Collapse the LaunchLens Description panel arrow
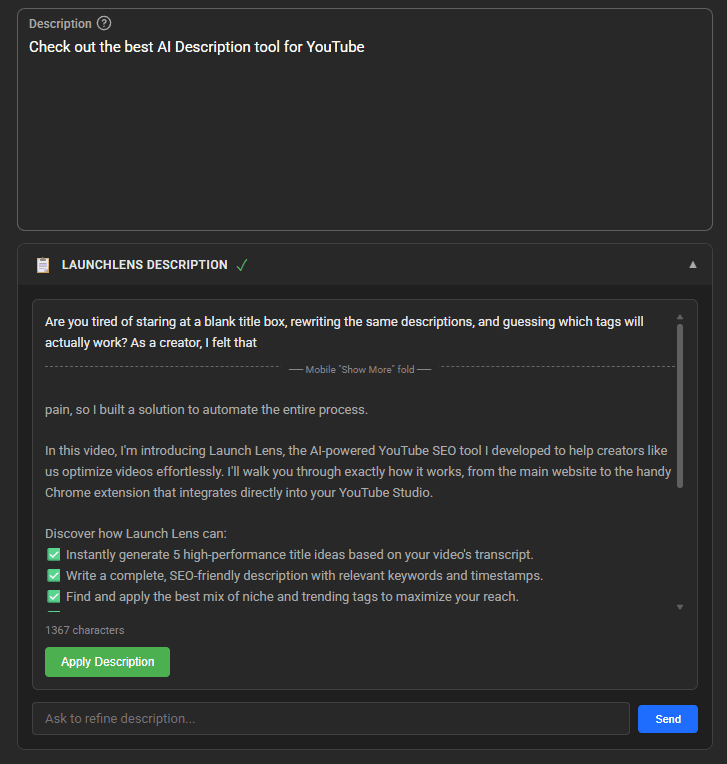 (x=692, y=265)
